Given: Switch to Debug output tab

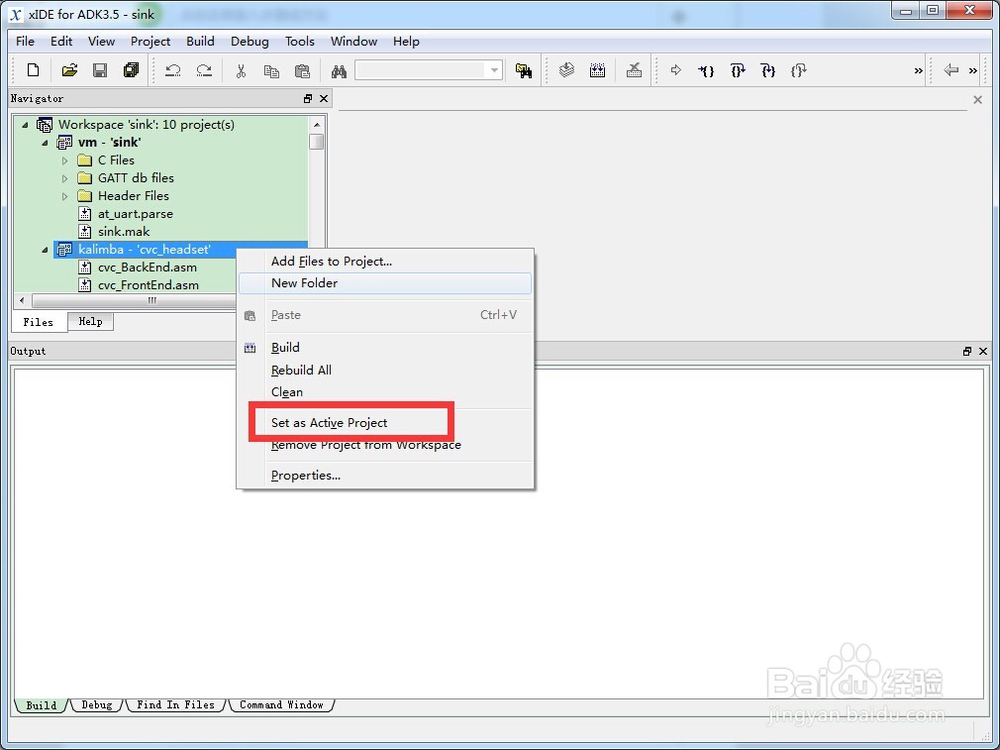Looking at the screenshot, I should (96, 705).
